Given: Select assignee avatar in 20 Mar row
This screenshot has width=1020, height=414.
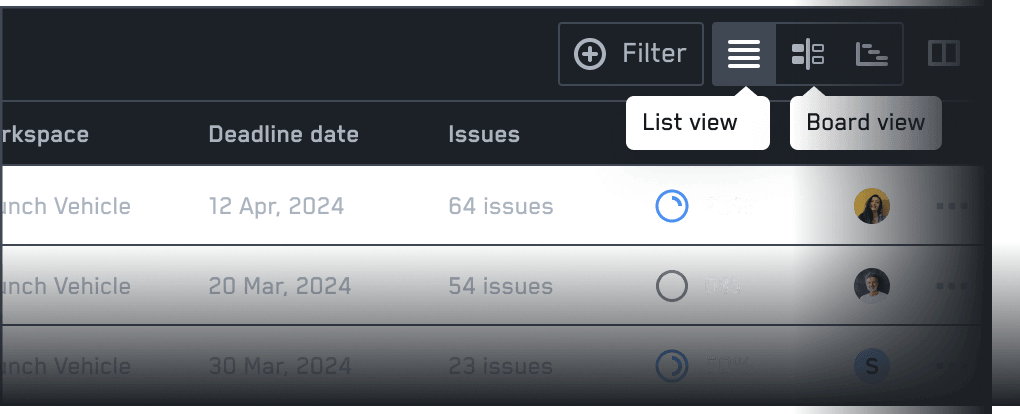Looking at the screenshot, I should click(x=872, y=286).
